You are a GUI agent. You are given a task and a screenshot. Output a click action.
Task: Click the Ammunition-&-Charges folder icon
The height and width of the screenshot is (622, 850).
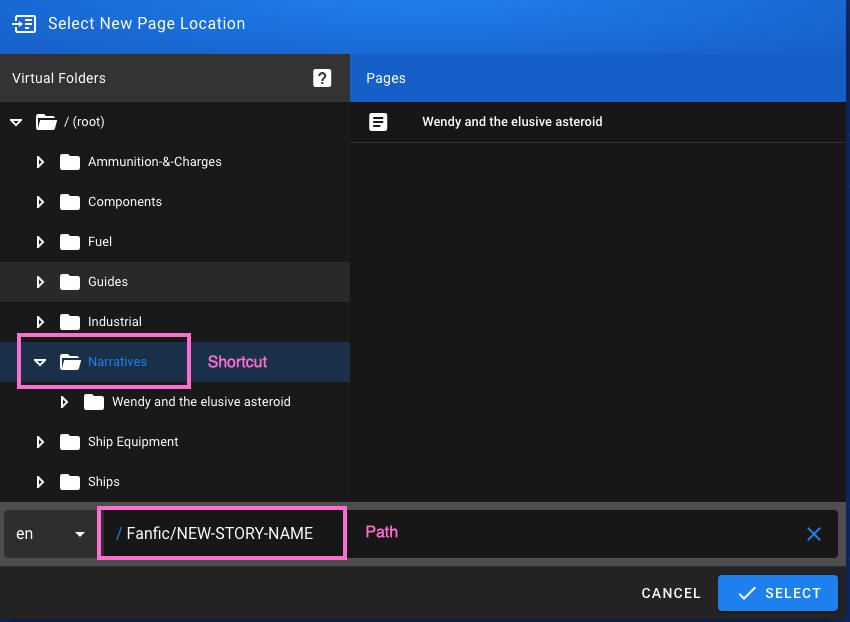pyautogui.click(x=70, y=162)
